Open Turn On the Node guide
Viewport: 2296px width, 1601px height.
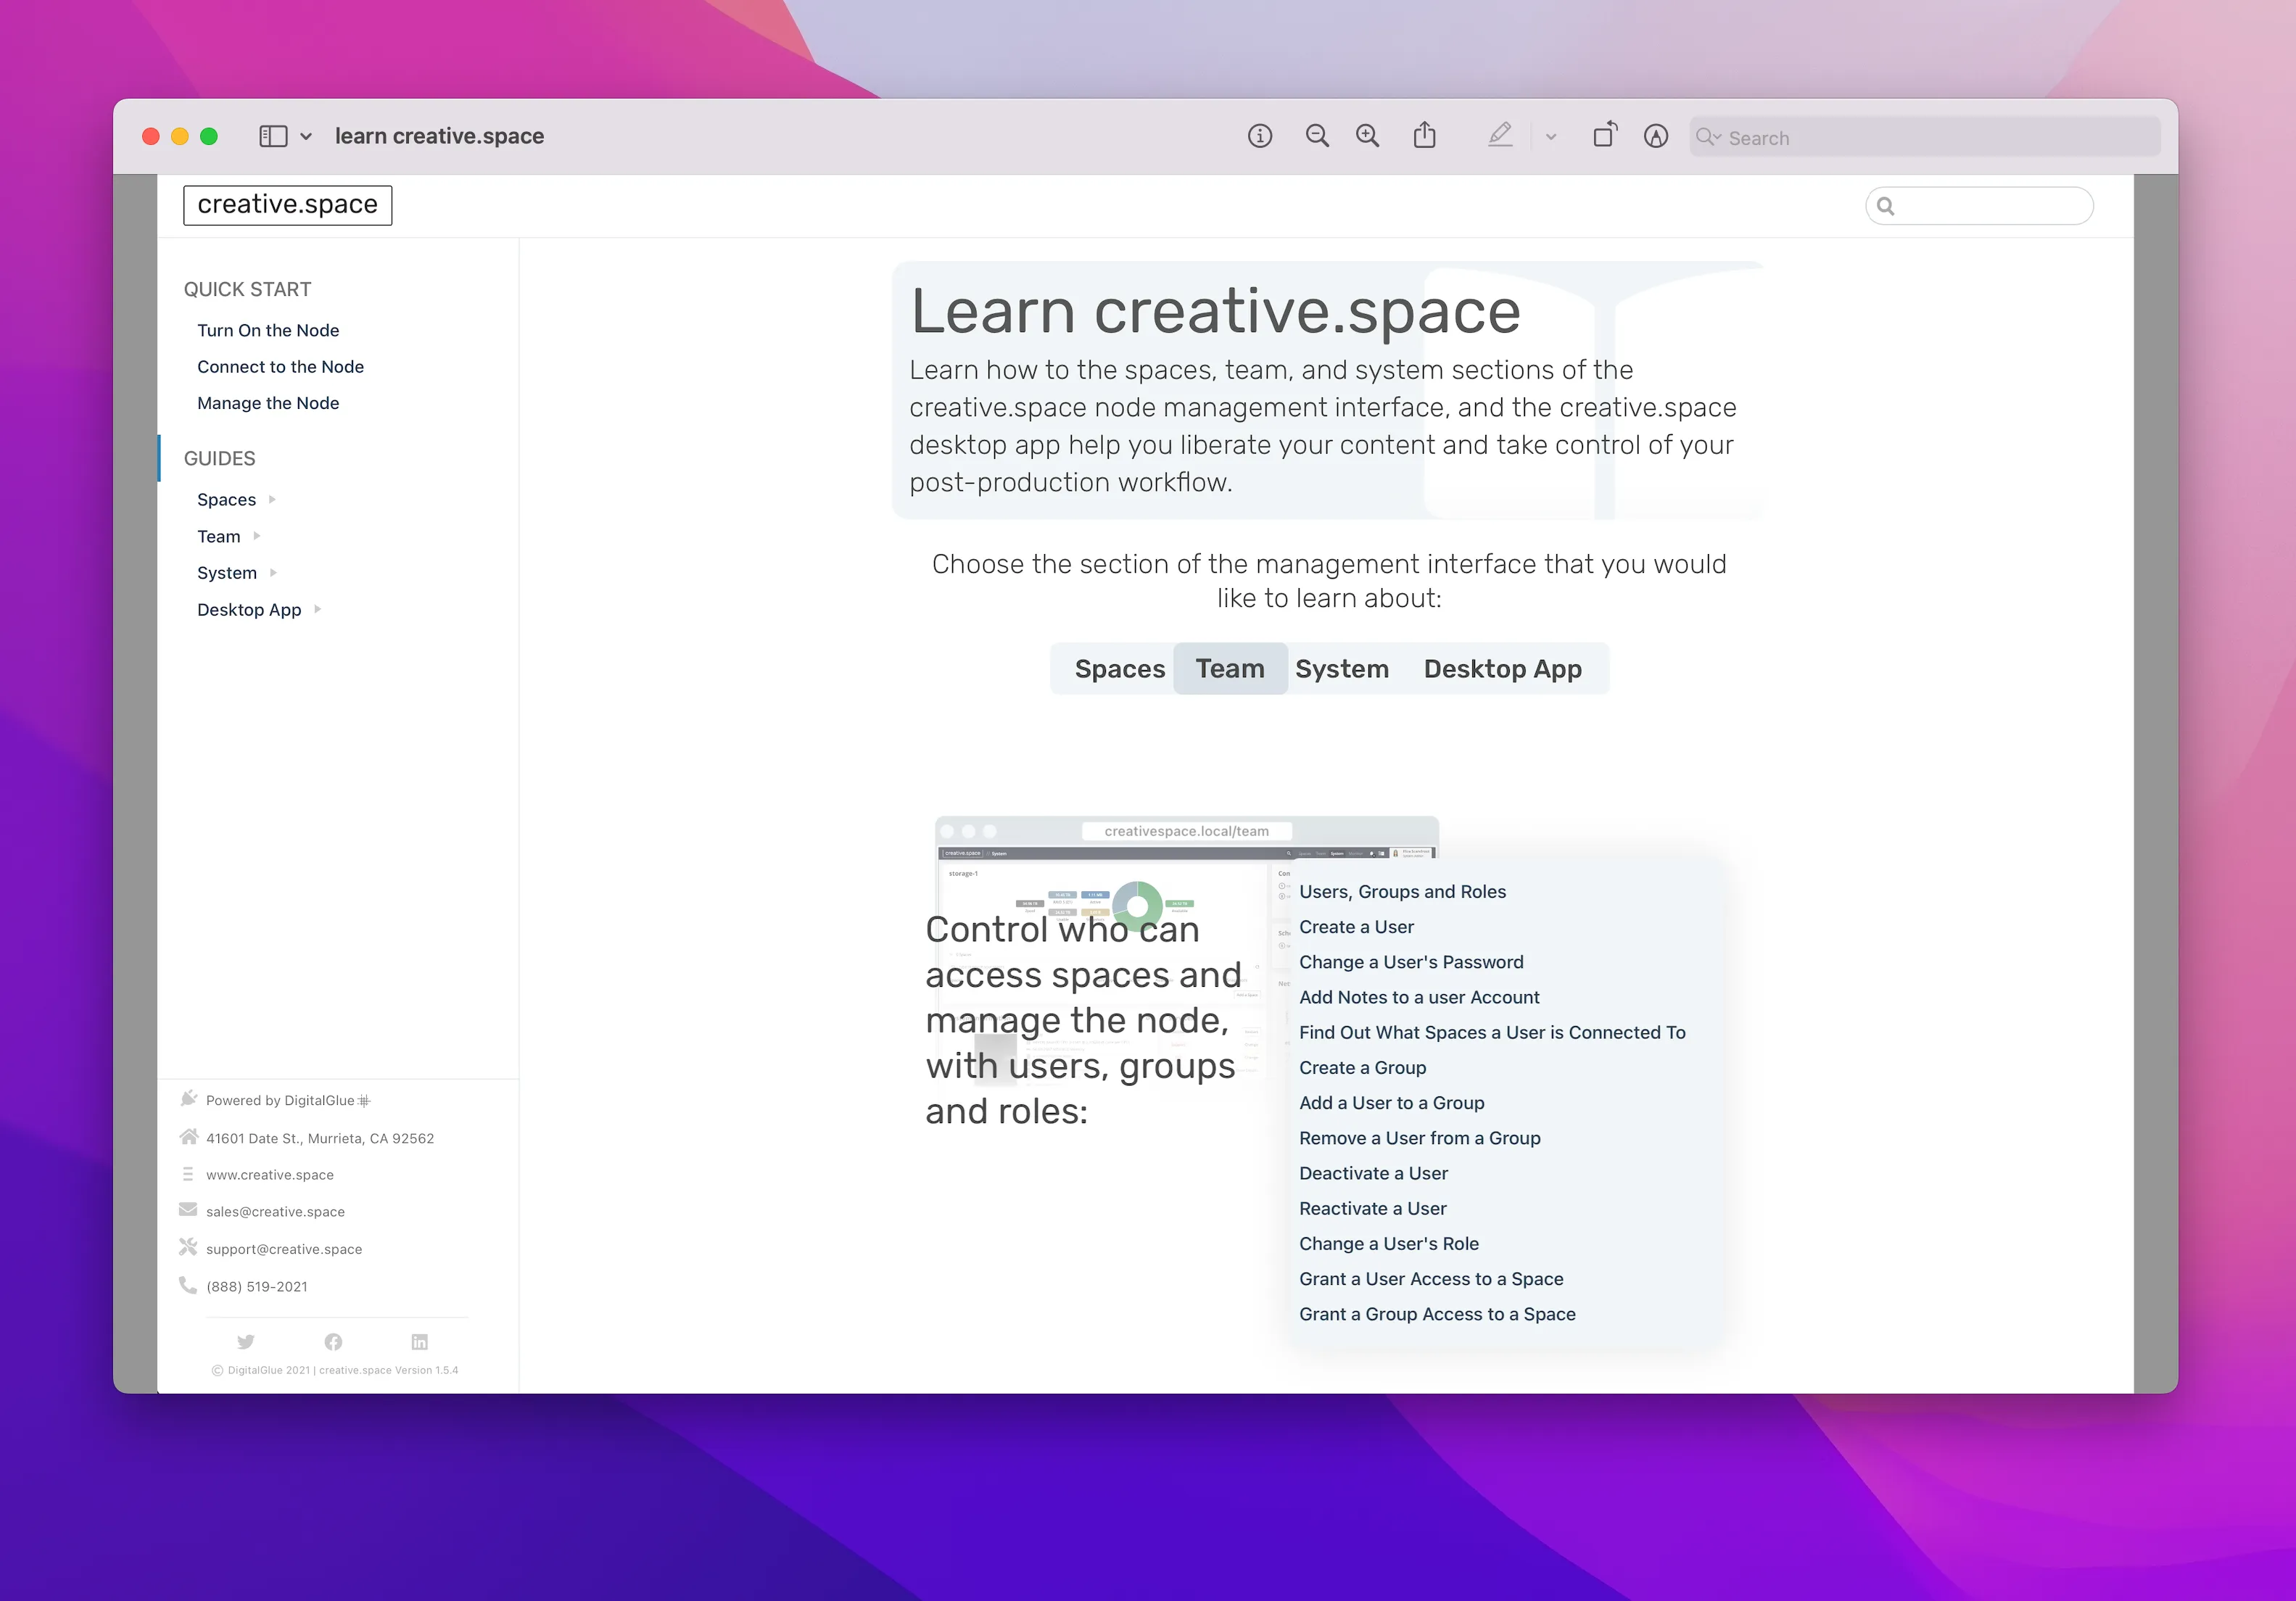[x=268, y=330]
